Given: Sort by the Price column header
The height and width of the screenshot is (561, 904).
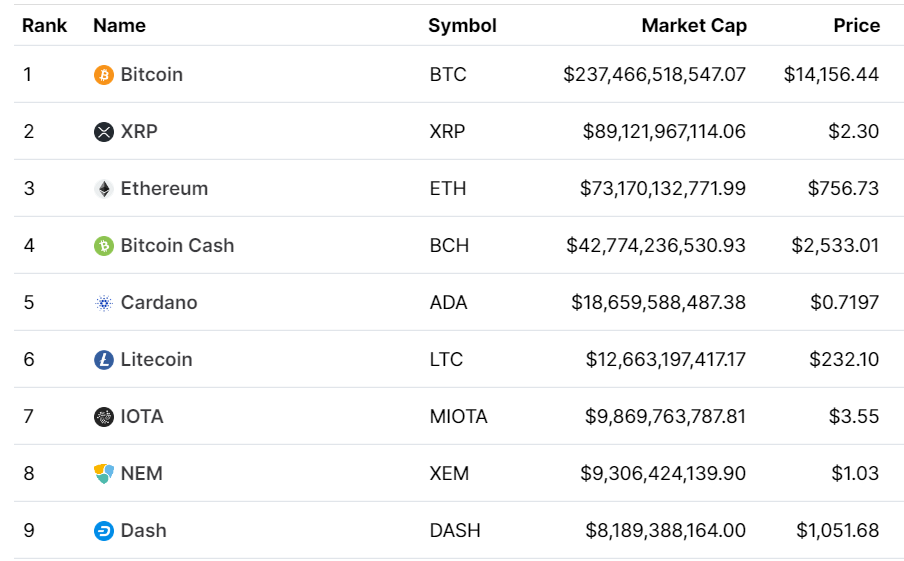Looking at the screenshot, I should [x=857, y=25].
